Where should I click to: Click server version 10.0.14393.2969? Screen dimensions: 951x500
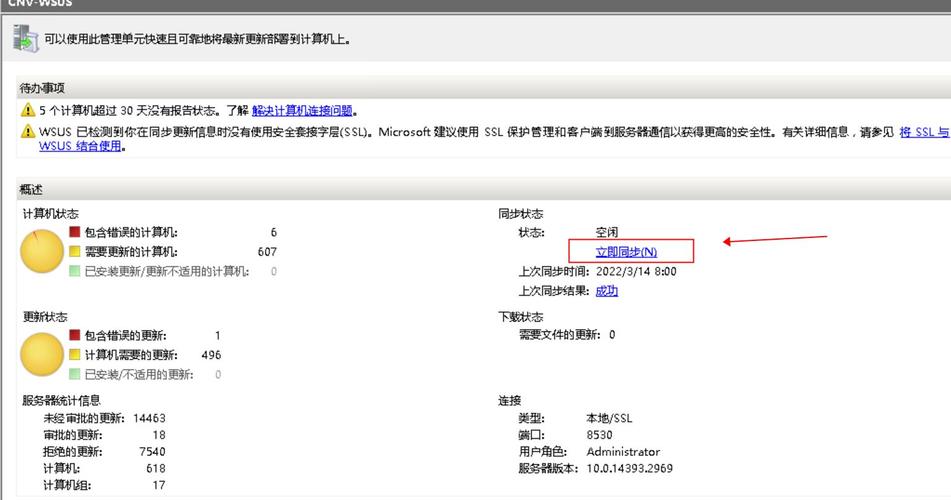click(x=629, y=468)
